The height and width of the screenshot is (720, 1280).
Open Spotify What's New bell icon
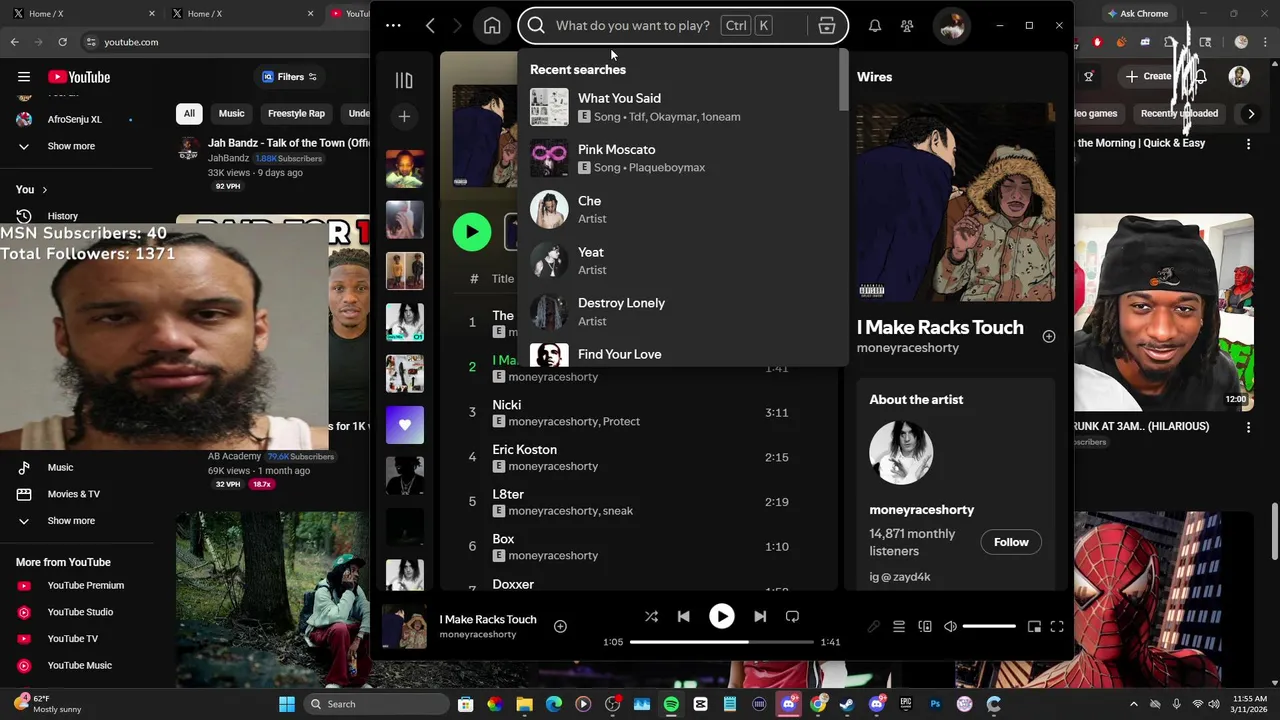(875, 26)
